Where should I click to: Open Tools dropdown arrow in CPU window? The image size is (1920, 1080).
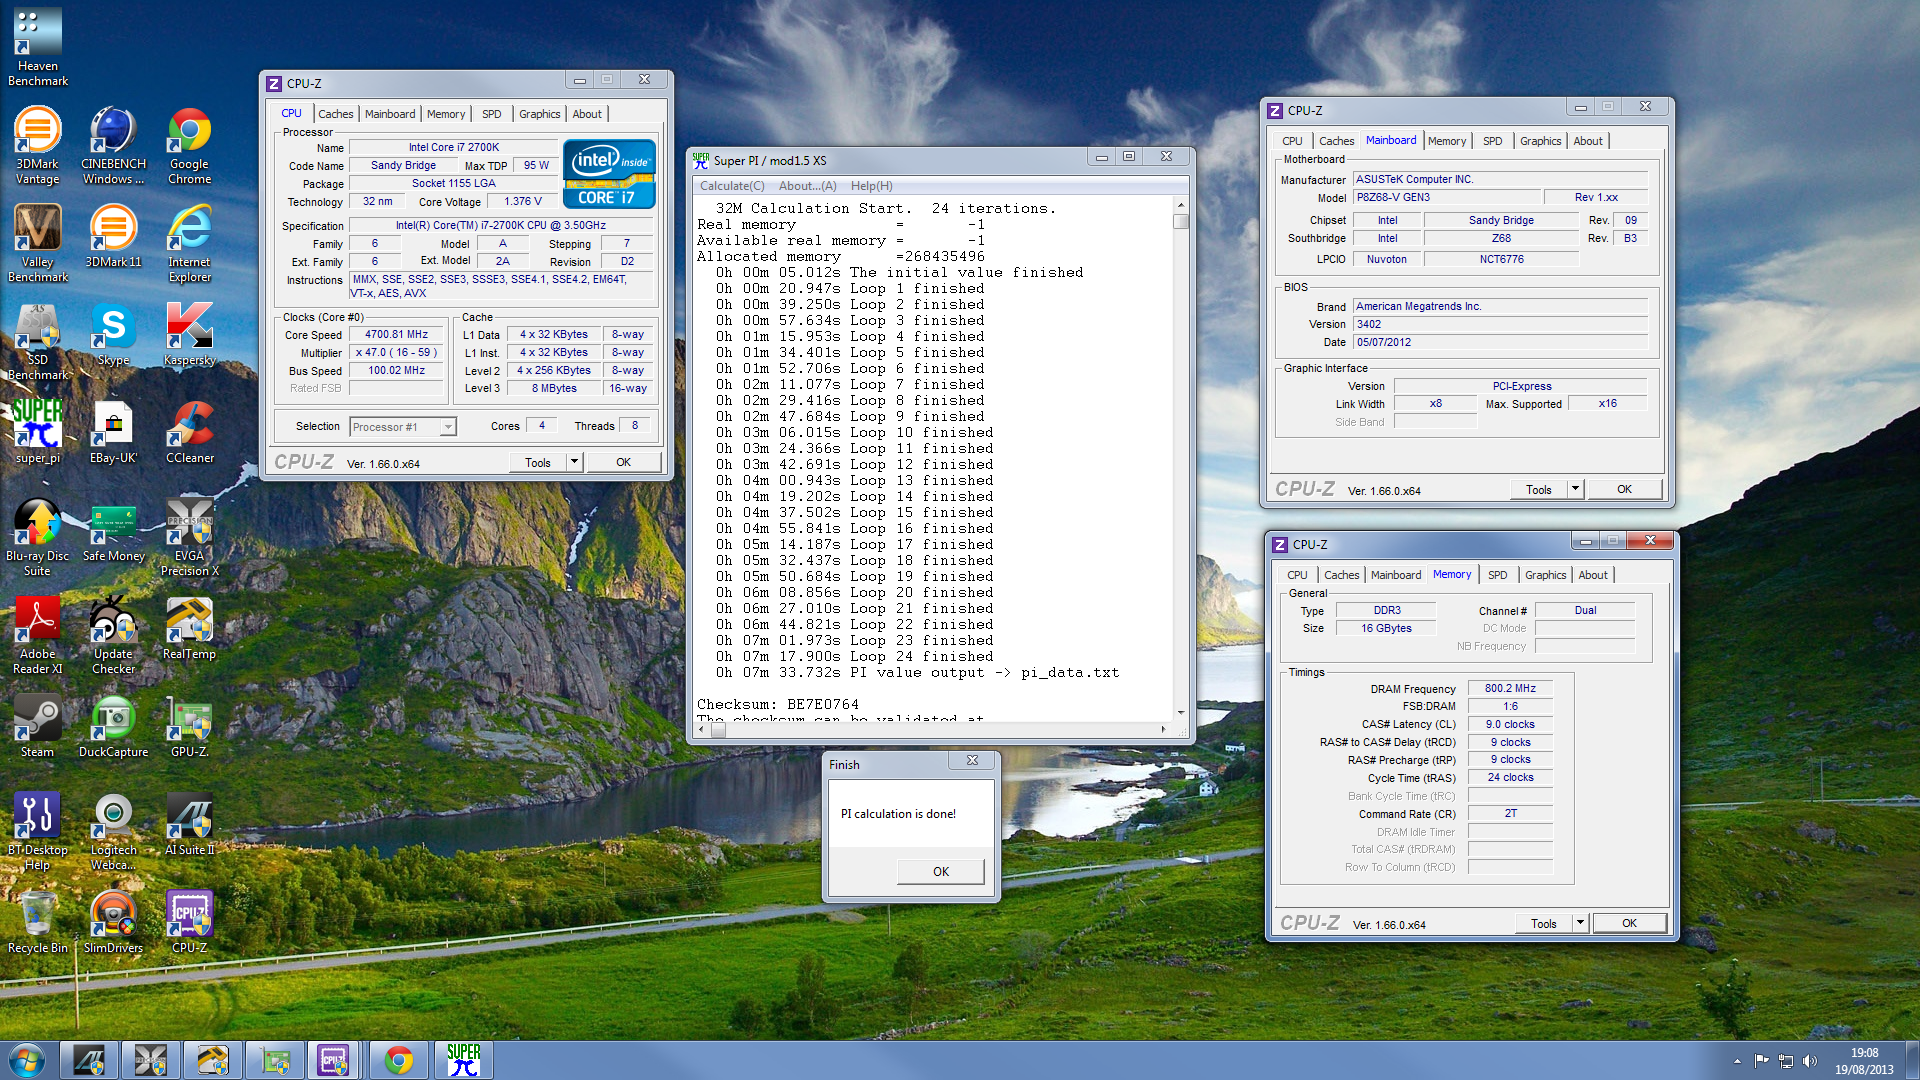click(574, 462)
